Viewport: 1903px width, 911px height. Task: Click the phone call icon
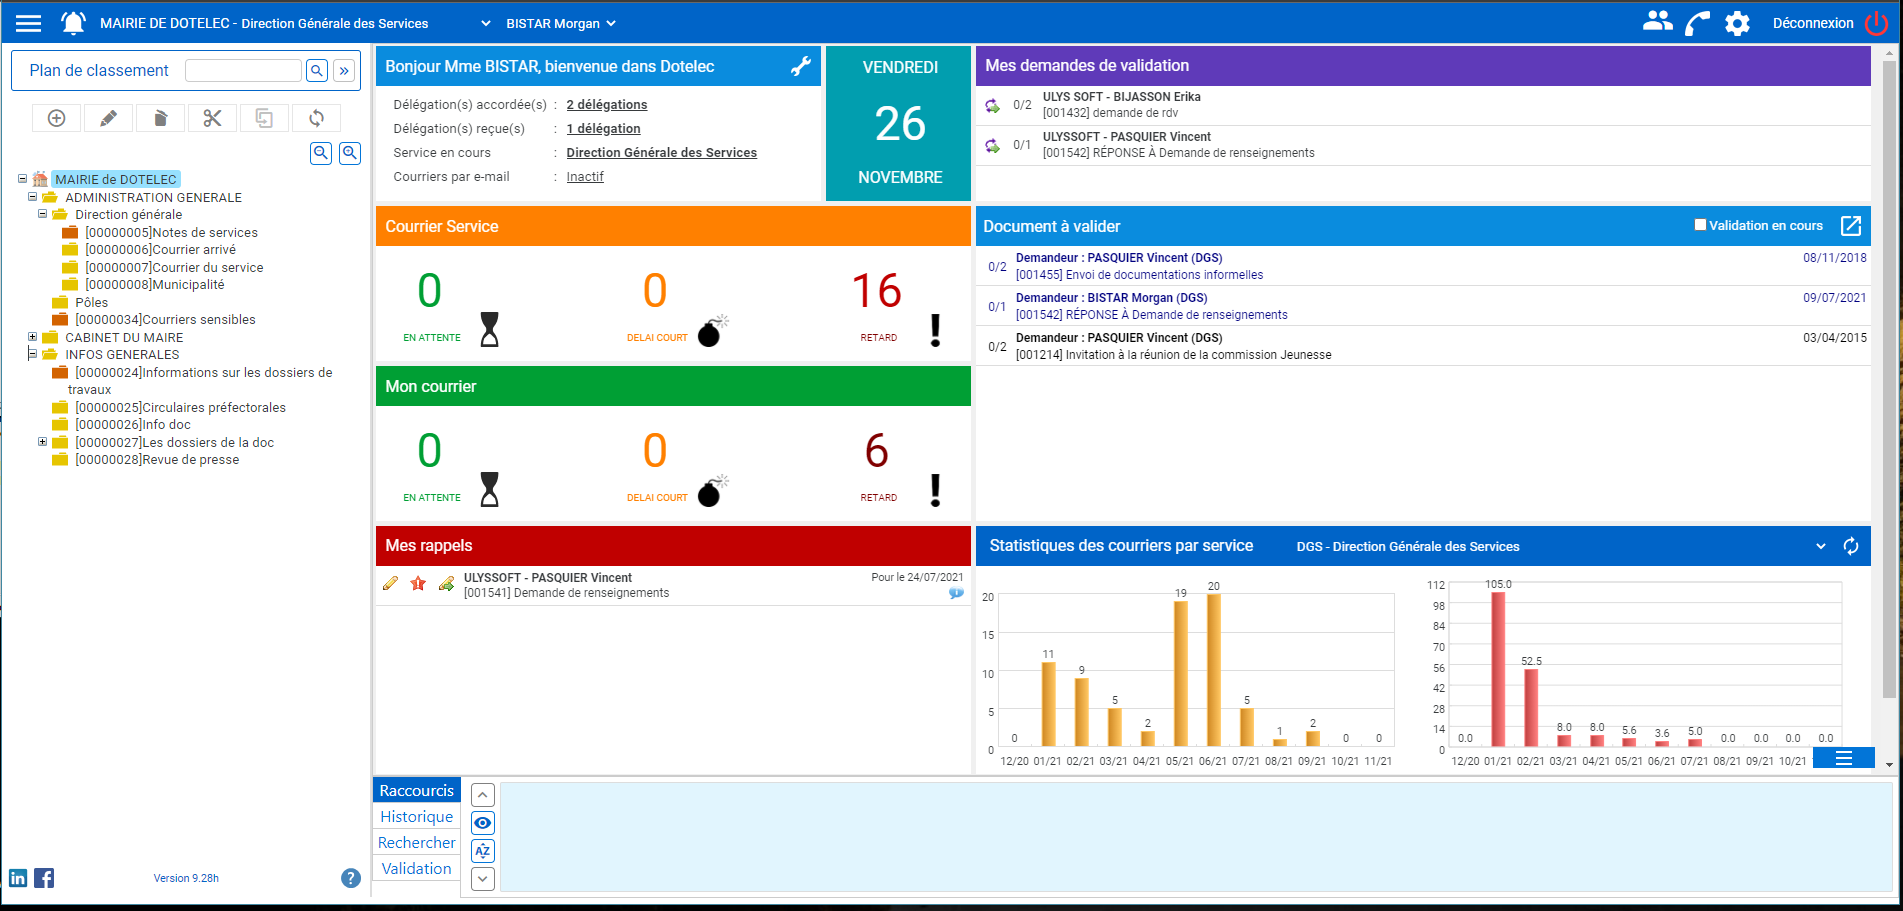click(1697, 23)
